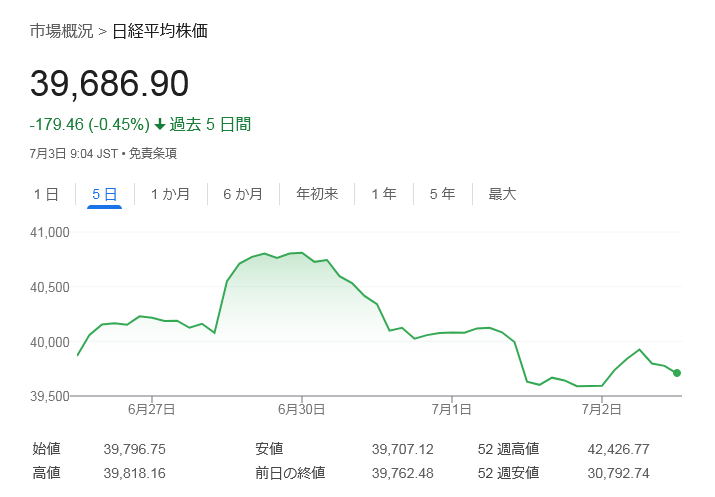Screen dimensions: 715x497
Task: Click the high value 39,818.16
Action: click(135, 473)
